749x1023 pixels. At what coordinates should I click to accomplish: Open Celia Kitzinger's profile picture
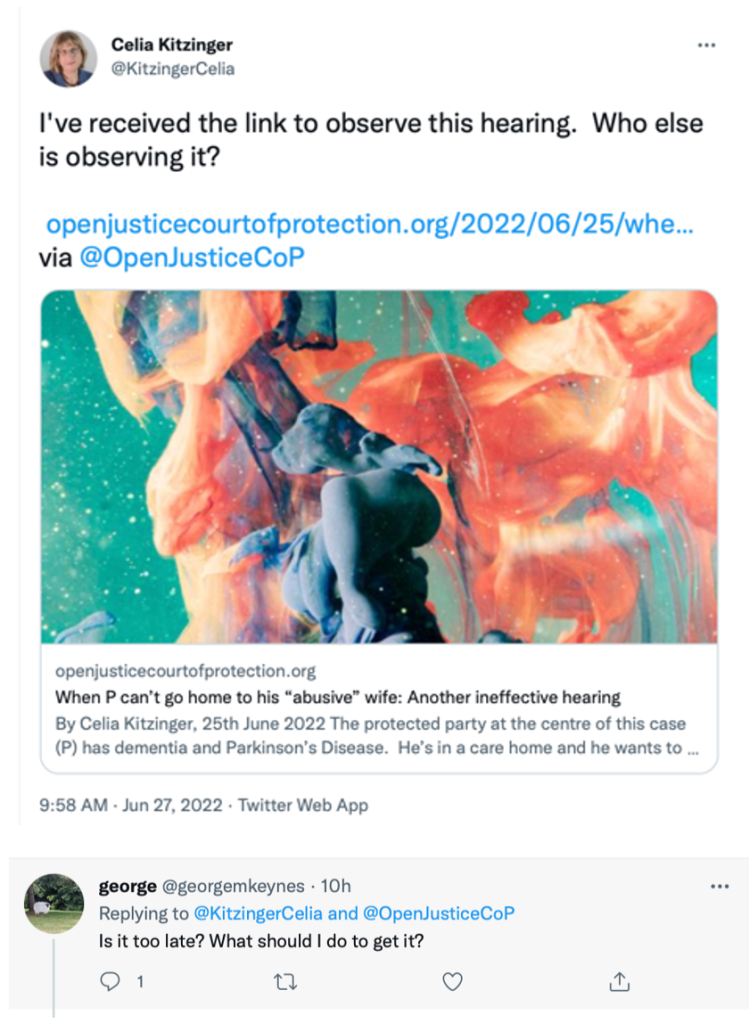pos(68,58)
